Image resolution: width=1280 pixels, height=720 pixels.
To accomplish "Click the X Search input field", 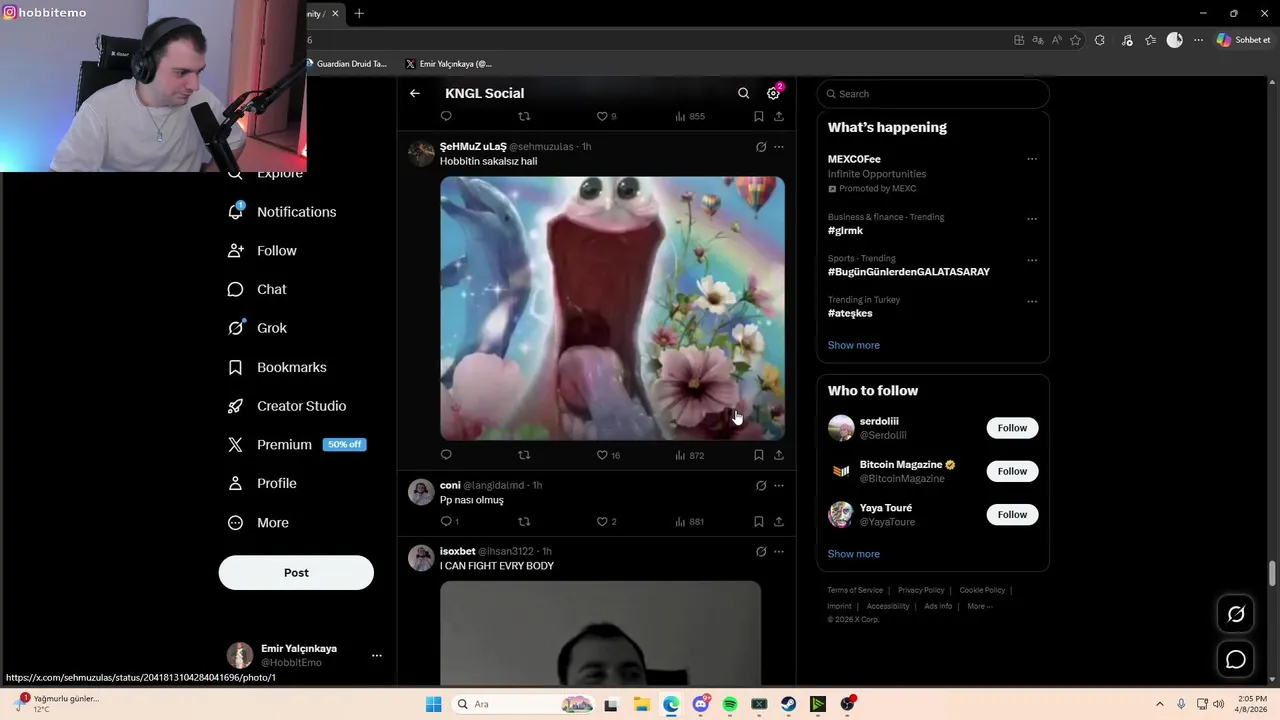I will 933,94.
